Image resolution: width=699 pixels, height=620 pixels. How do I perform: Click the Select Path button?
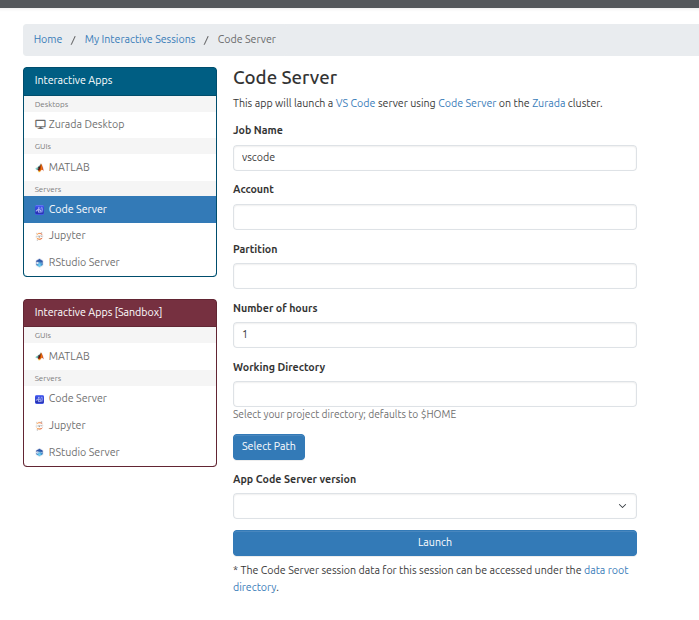pyautogui.click(x=269, y=447)
